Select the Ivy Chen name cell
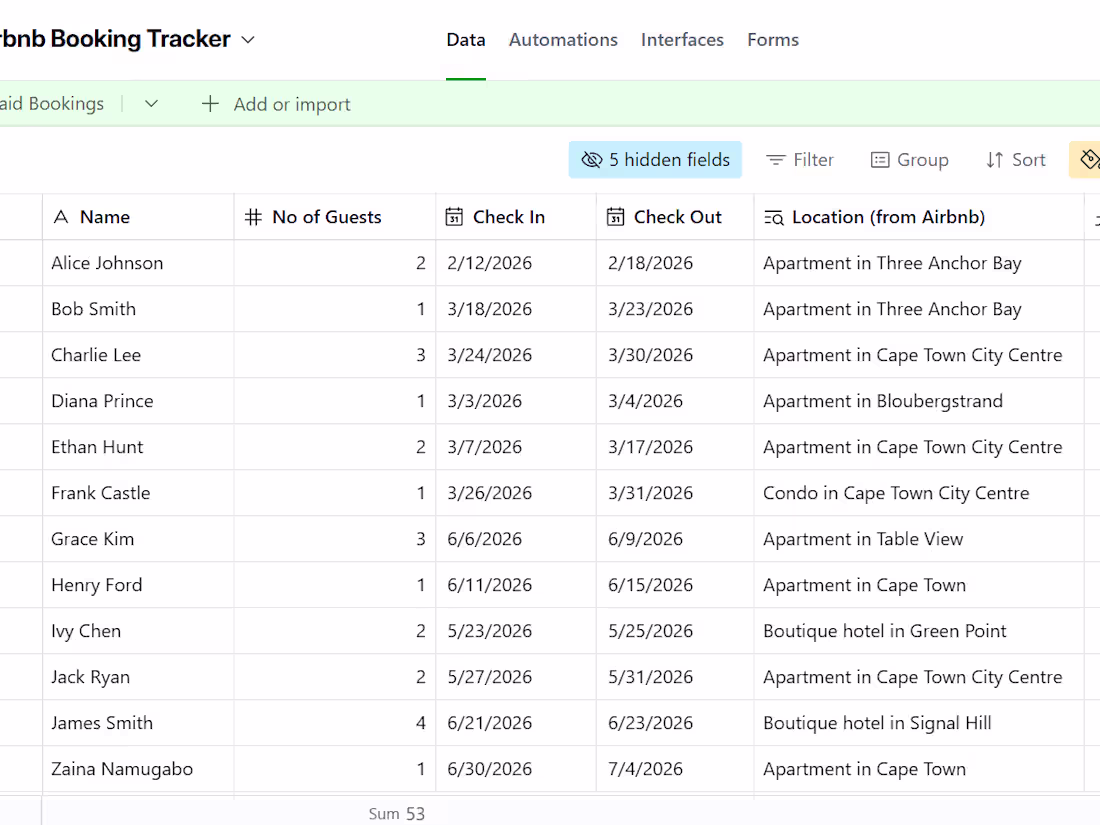This screenshot has width=1100, height=825. coord(138,631)
